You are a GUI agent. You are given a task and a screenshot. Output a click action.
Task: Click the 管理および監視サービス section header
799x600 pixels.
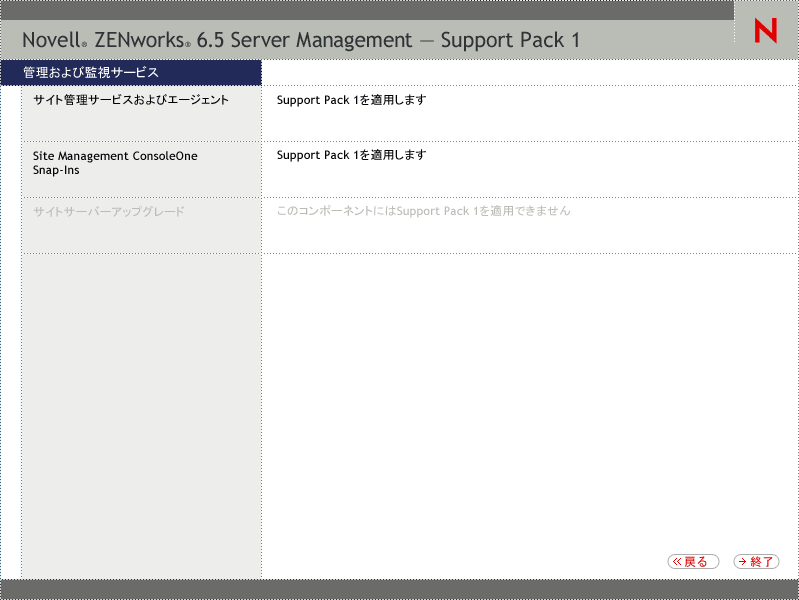[91, 73]
